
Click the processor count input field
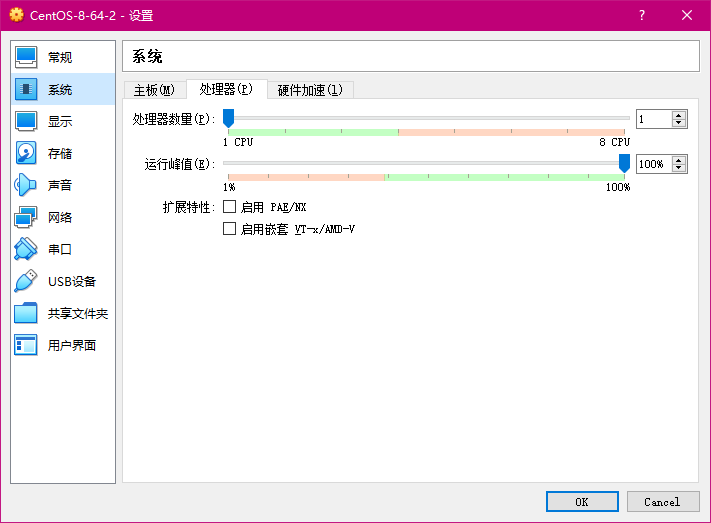(654, 119)
